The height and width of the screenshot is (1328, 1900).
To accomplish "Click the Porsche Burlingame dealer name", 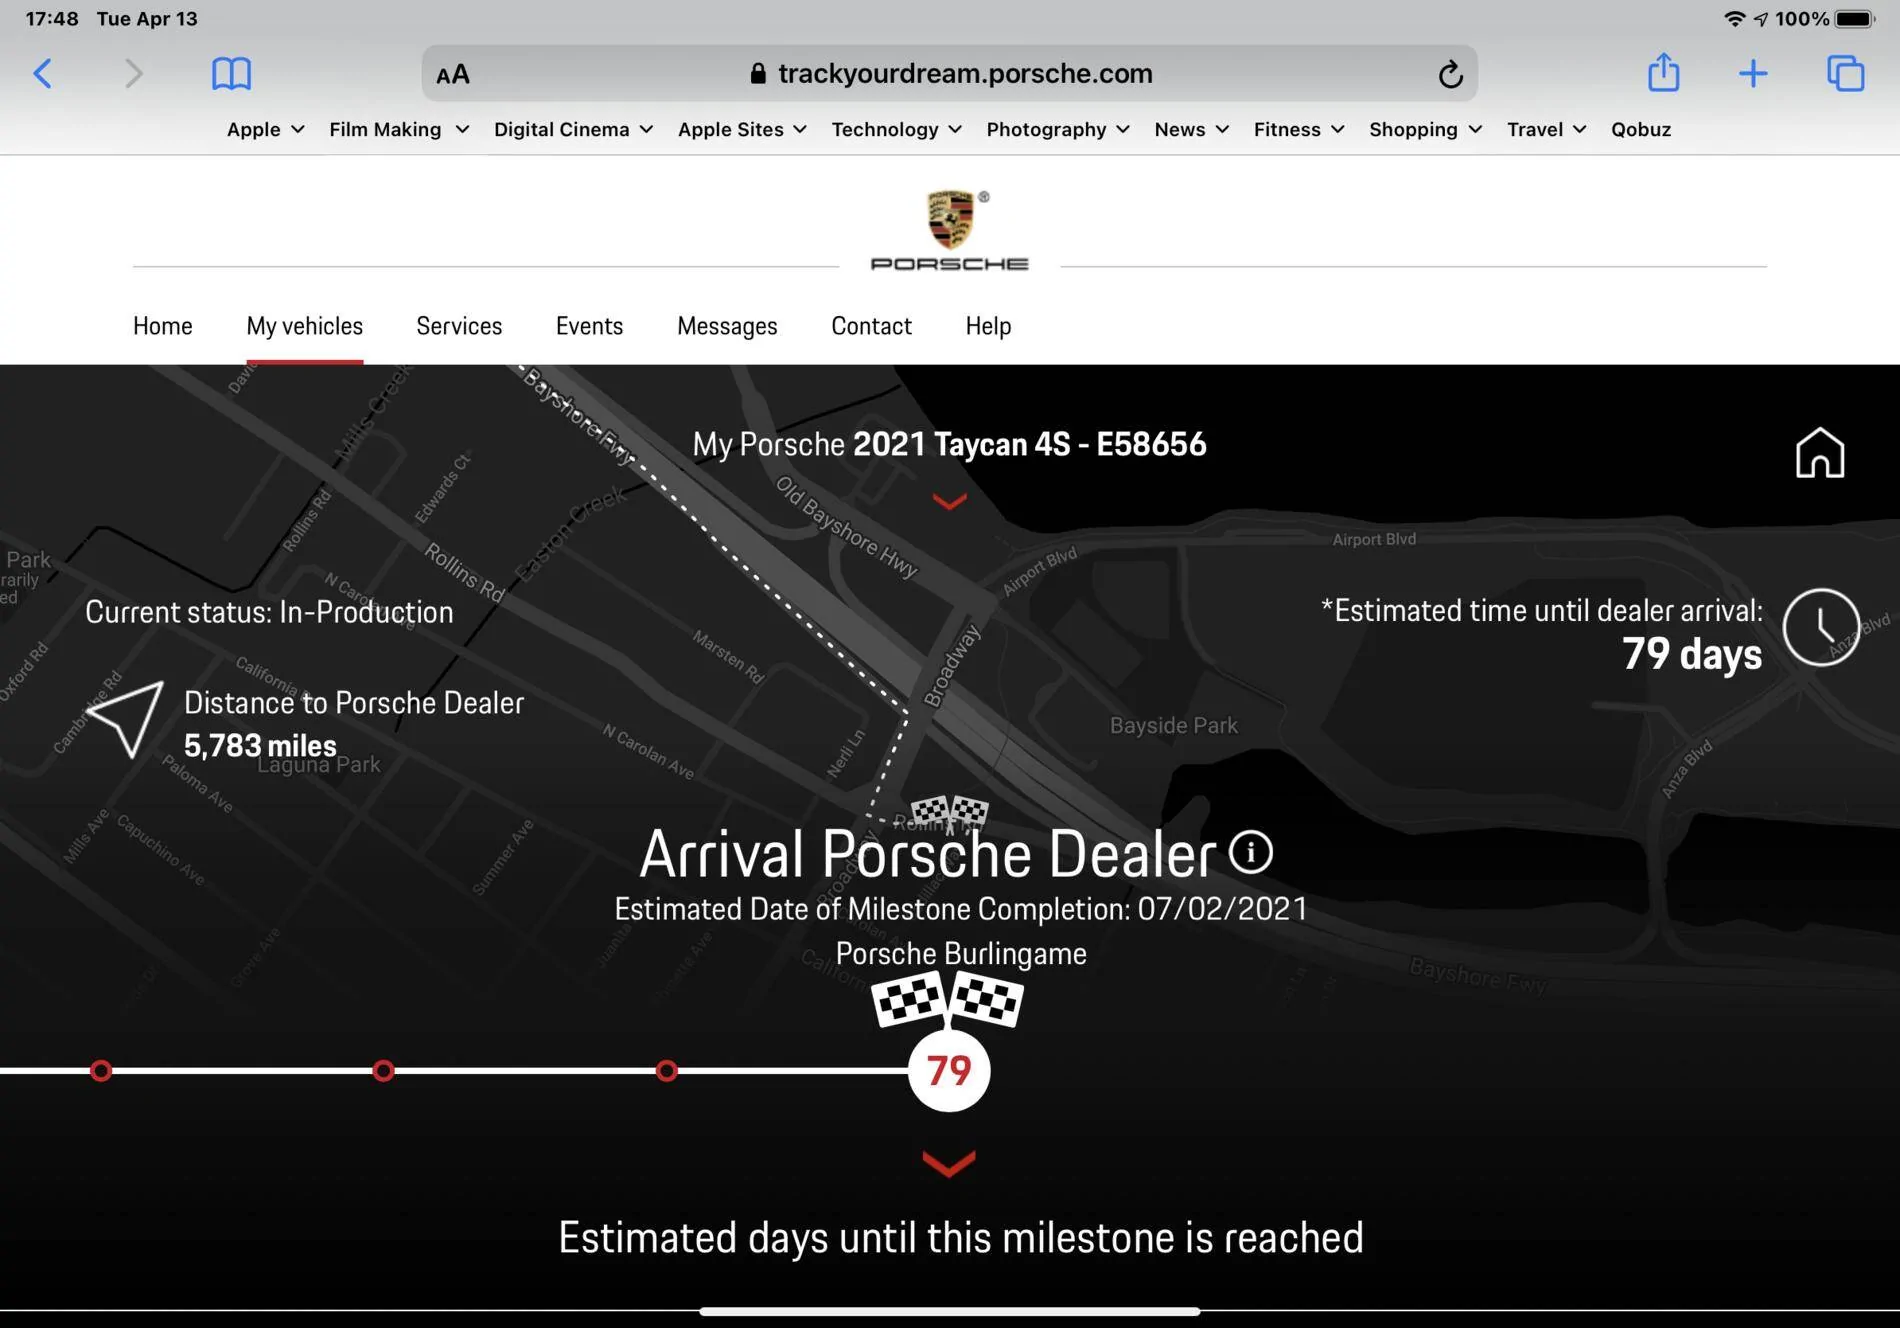I will tap(961, 954).
